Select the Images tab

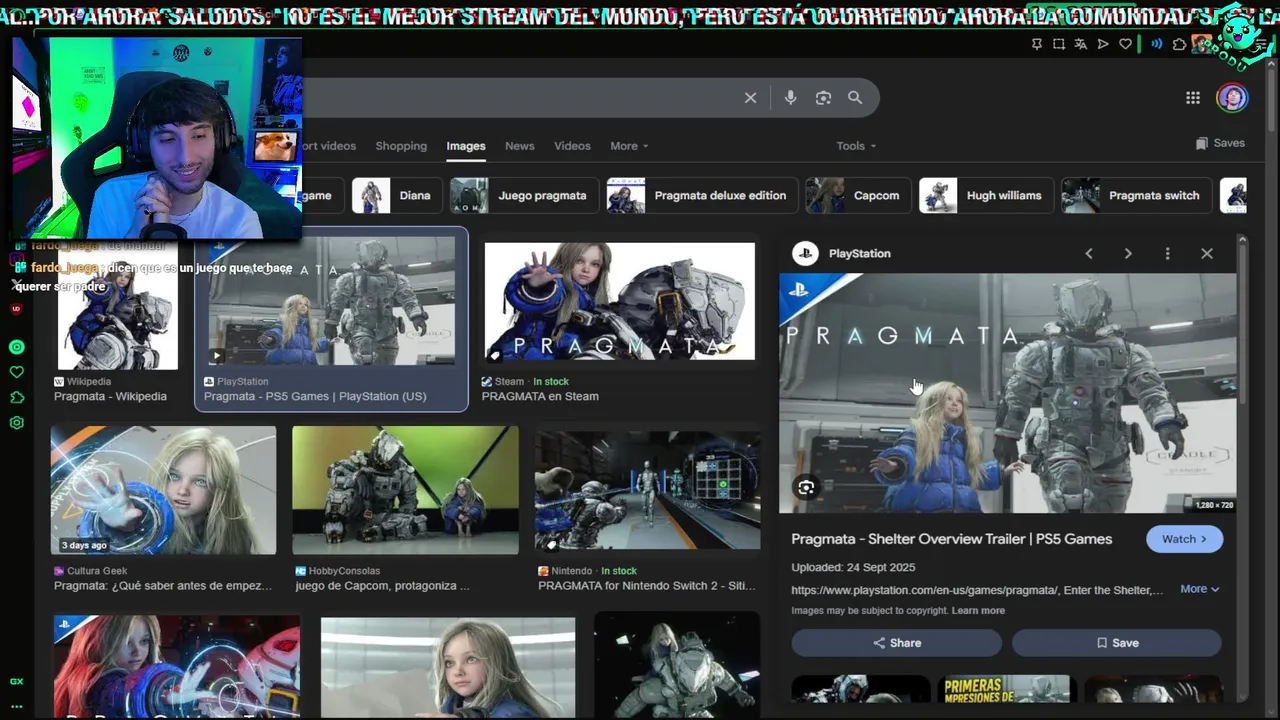[x=466, y=146]
